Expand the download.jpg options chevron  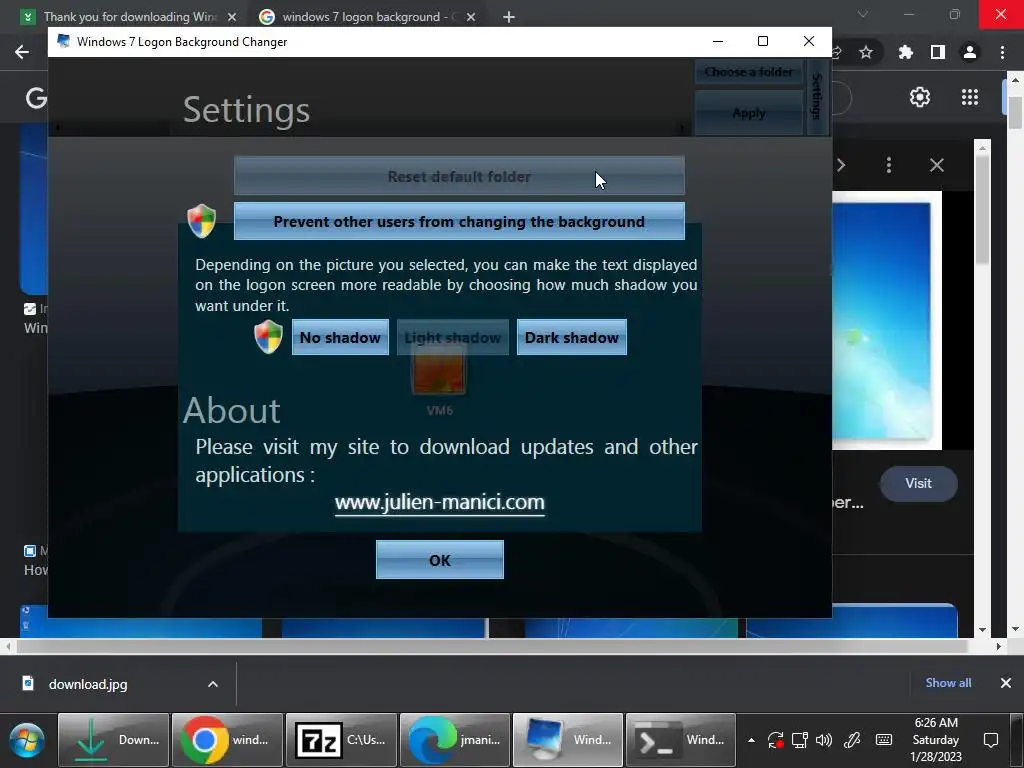tap(213, 684)
